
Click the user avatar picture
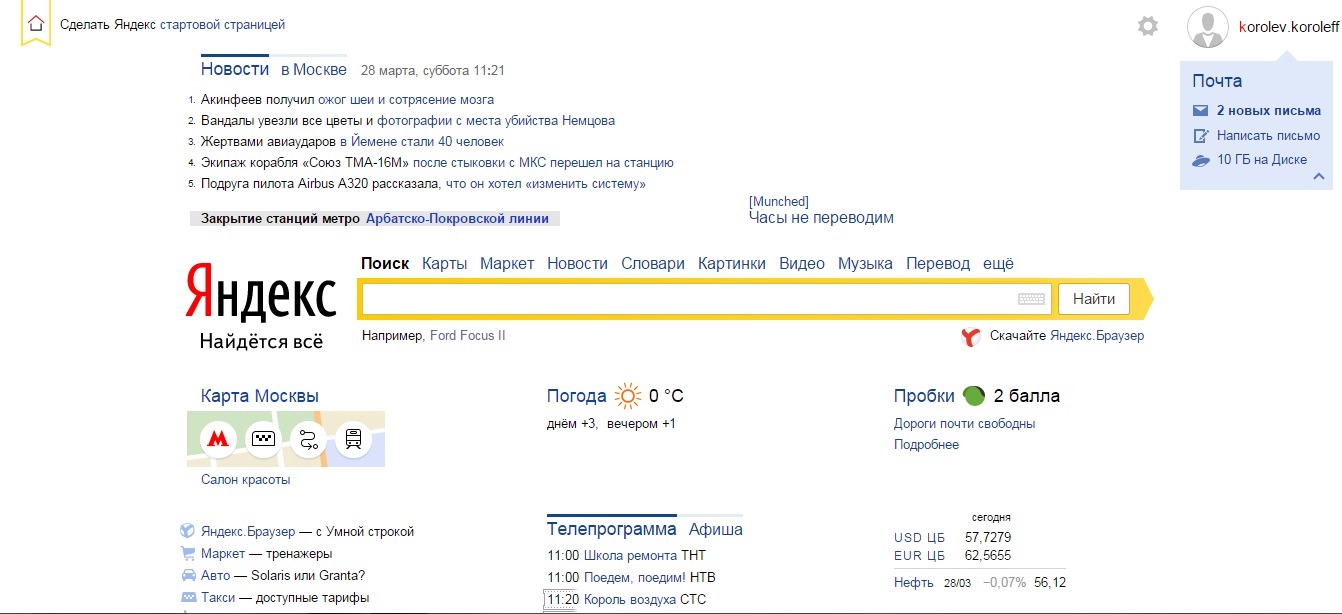[1207, 27]
